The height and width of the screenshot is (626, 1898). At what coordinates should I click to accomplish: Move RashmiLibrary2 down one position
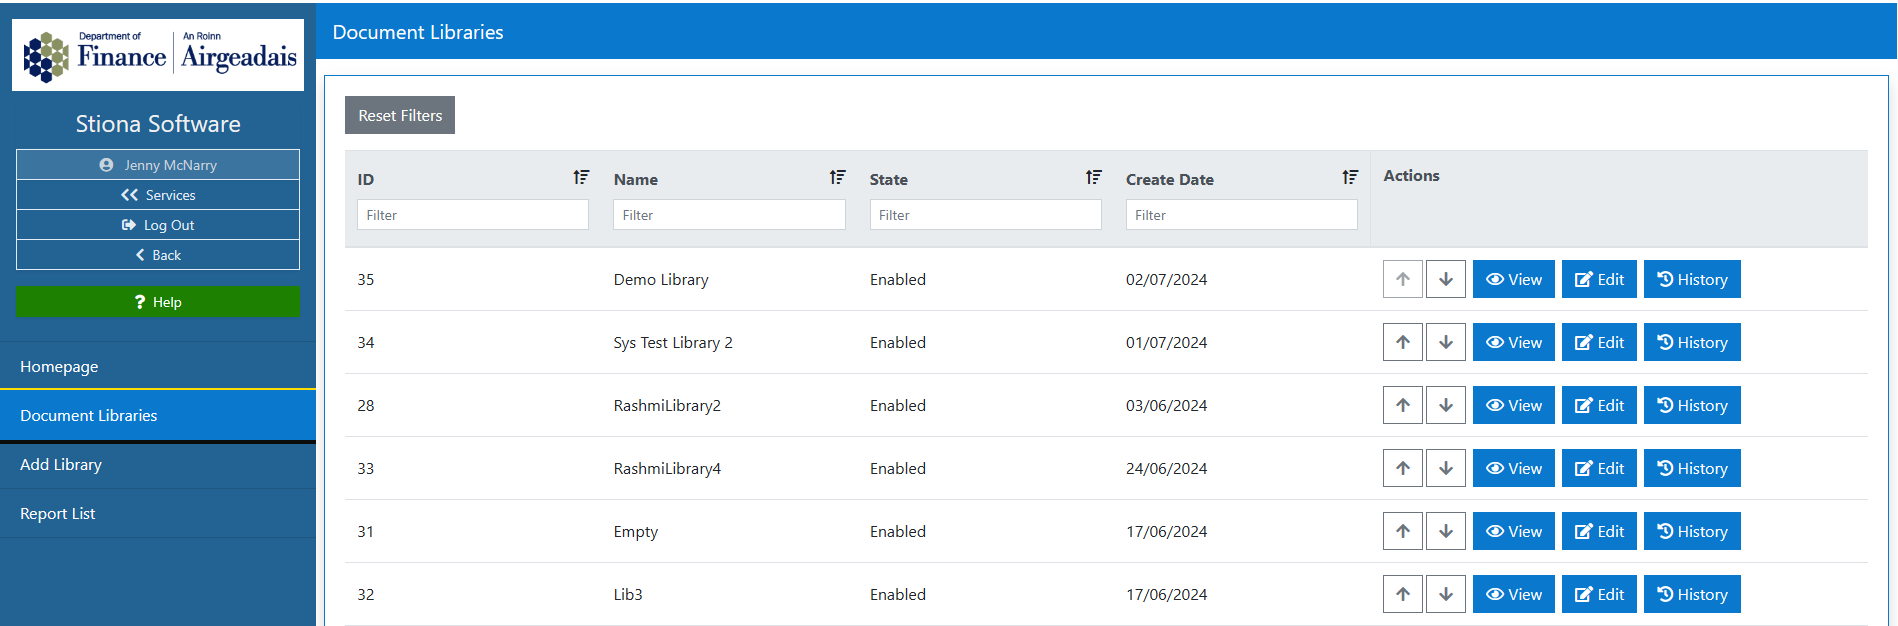[x=1446, y=405]
